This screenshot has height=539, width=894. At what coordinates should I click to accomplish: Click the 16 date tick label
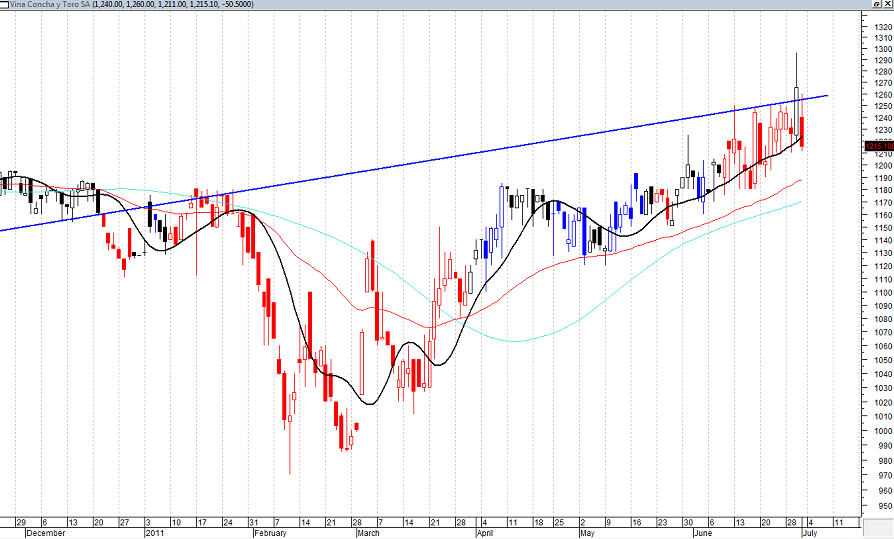click(637, 522)
